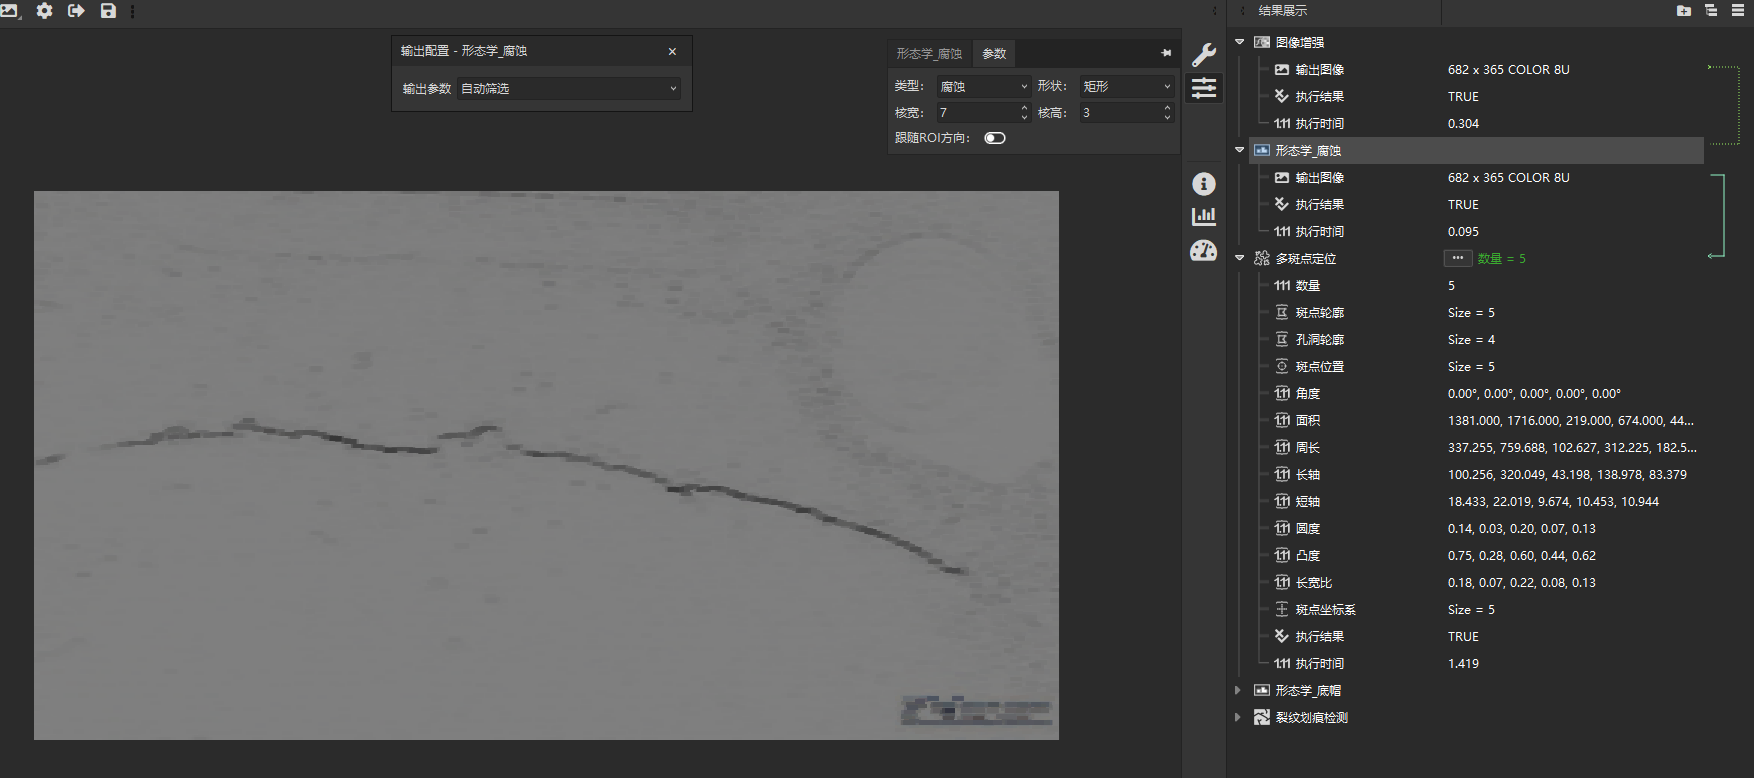Open the 类型 腐蚀 dropdown
Viewport: 1754px width, 778px height.
click(983, 87)
